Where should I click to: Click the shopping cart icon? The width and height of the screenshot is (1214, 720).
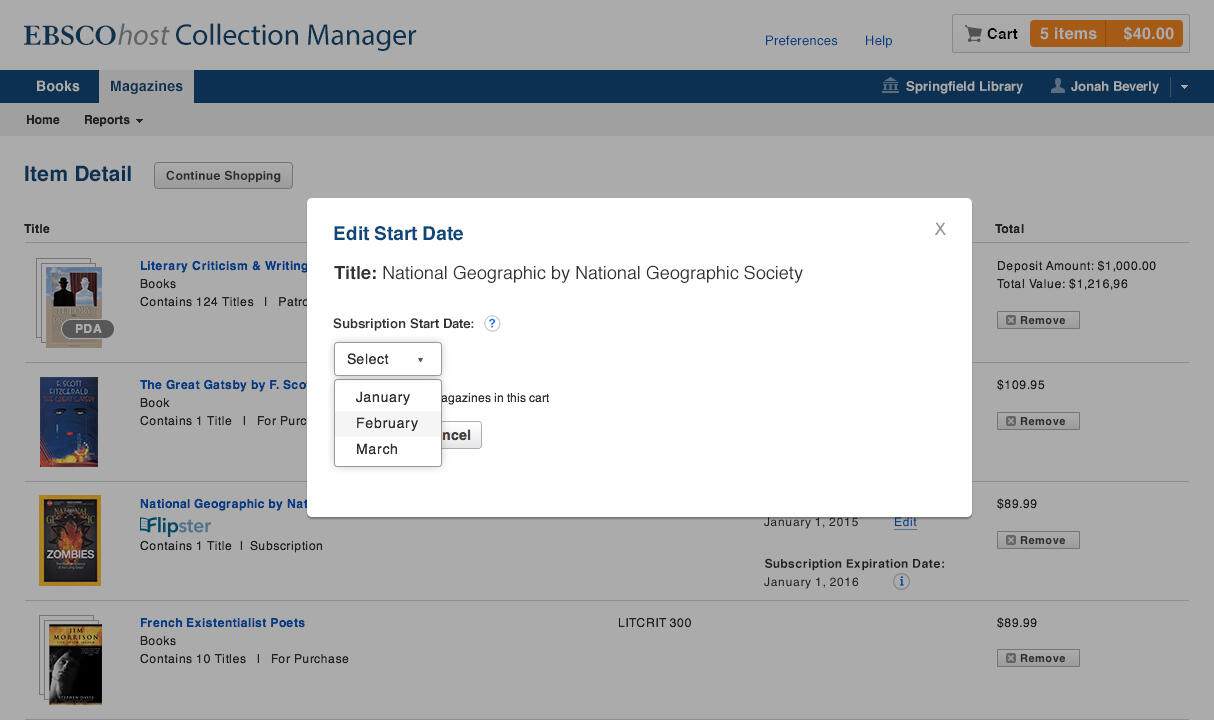click(973, 34)
